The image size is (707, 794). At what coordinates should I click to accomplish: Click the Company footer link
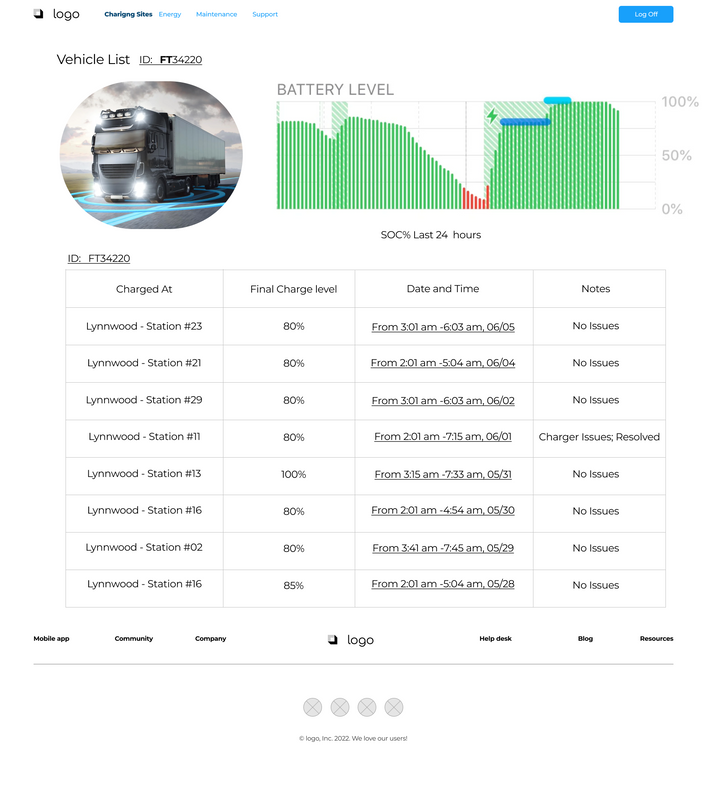coord(211,639)
